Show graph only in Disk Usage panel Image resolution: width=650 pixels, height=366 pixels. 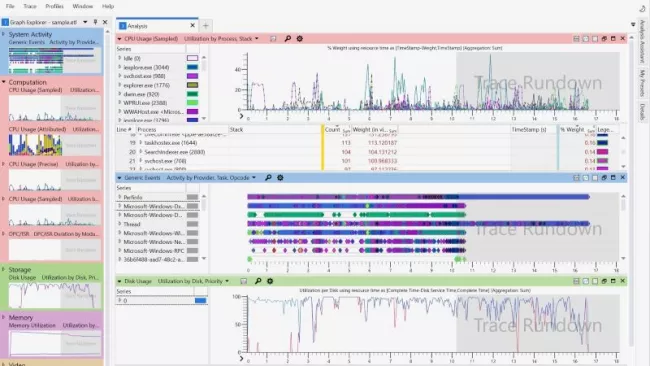(586, 281)
